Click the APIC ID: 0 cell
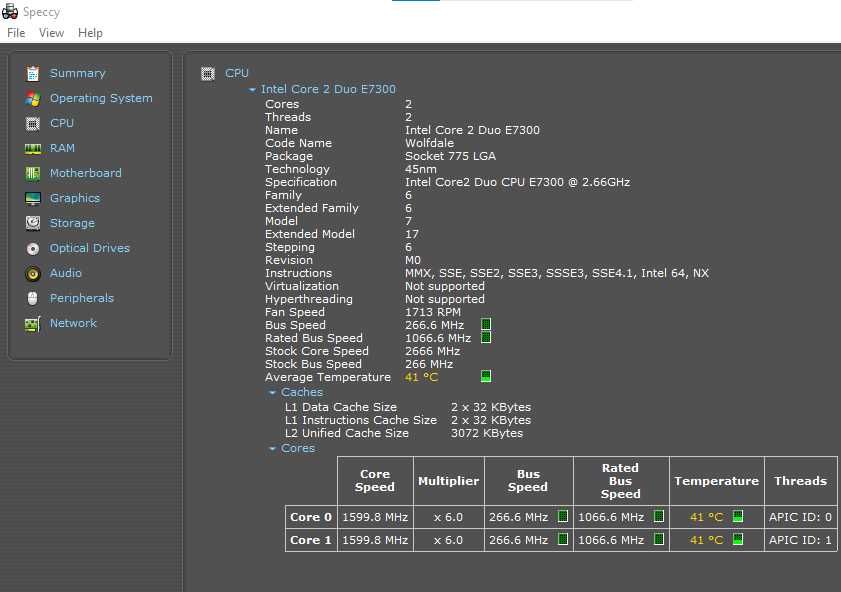Image resolution: width=841 pixels, height=592 pixels. tap(801, 517)
